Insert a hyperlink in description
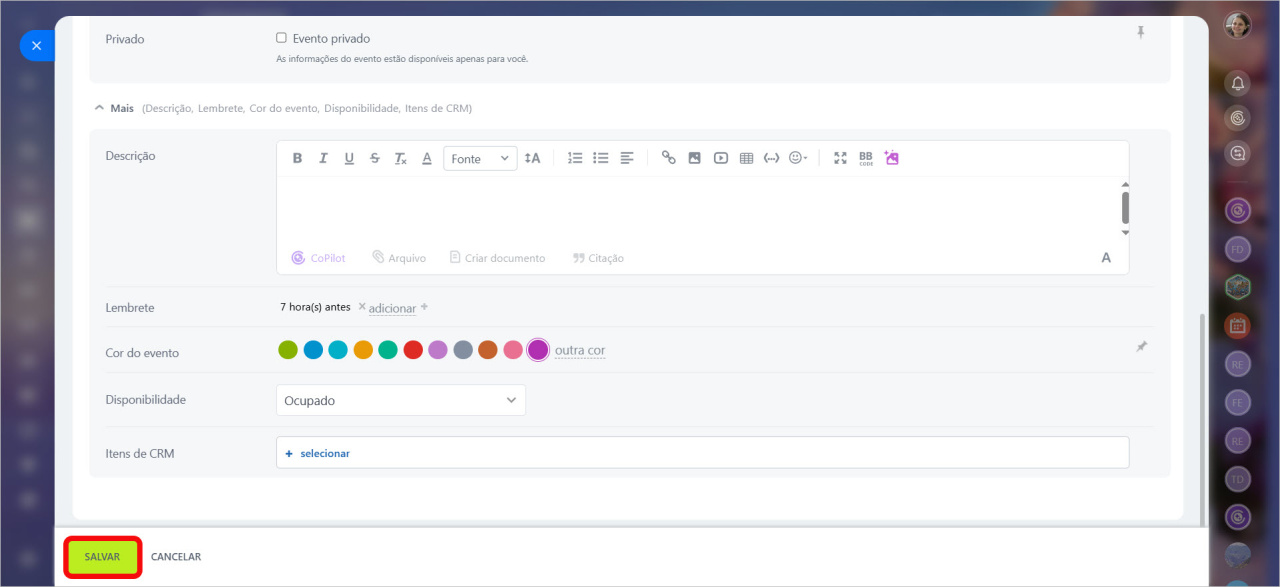Viewport: 1280px width, 587px height. [x=669, y=158]
